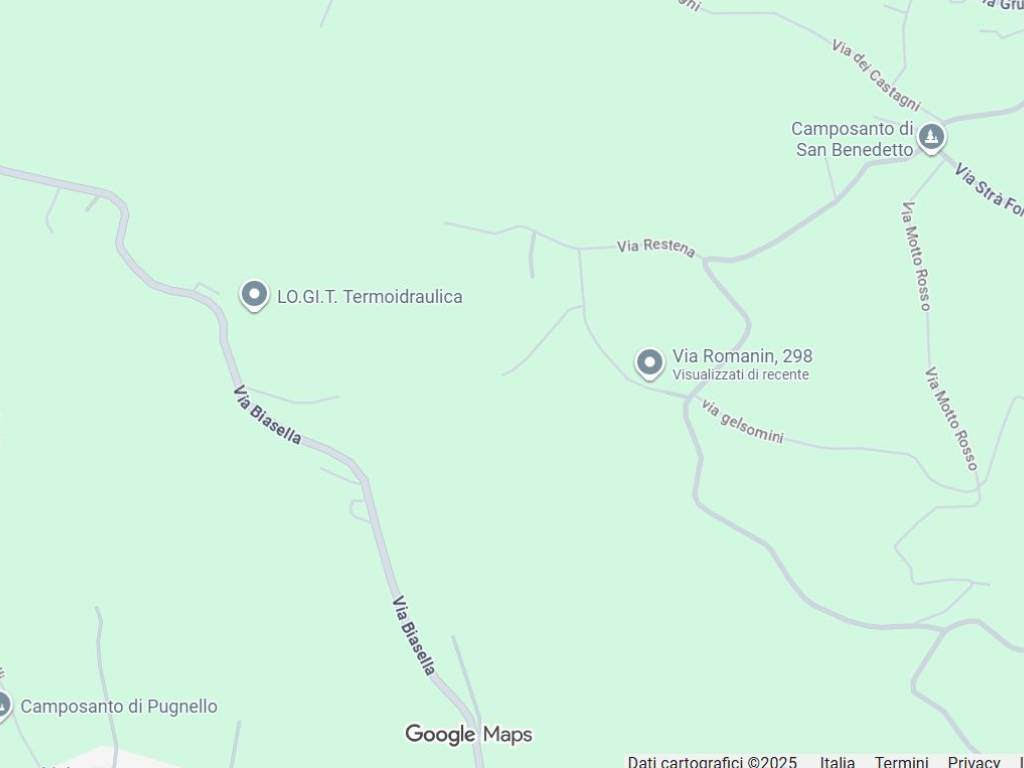The height and width of the screenshot is (768, 1024).
Task: Open the Google Maps logo
Action: [x=468, y=734]
